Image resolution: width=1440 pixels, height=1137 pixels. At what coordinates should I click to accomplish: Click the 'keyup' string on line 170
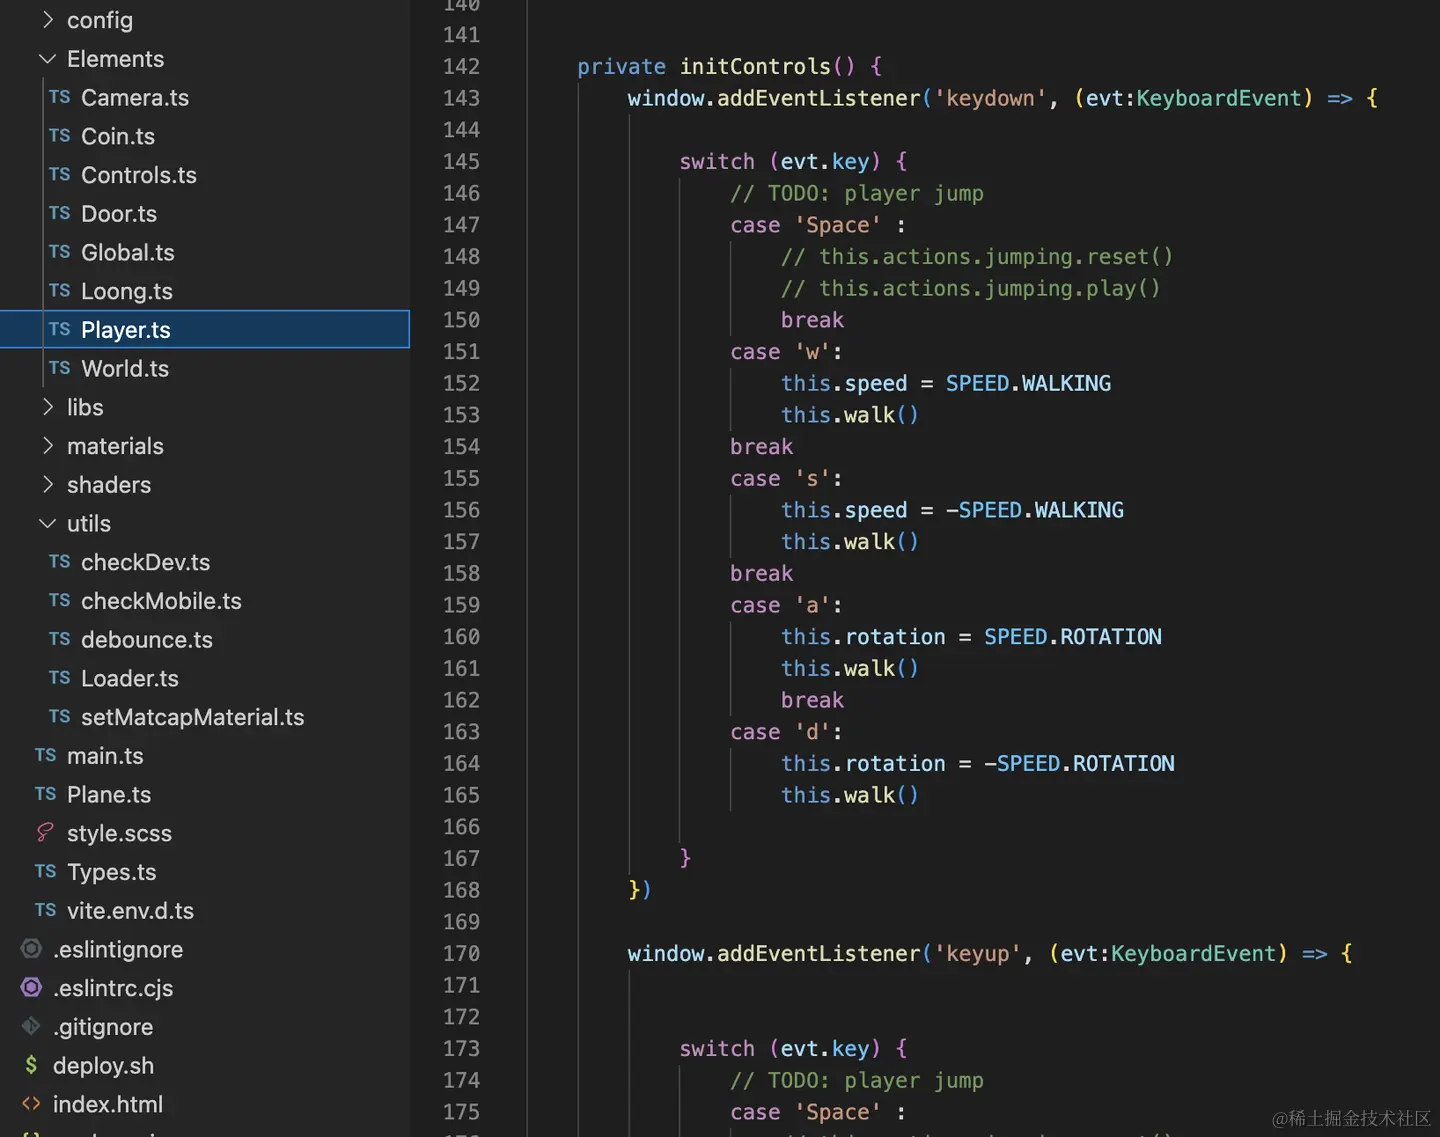977,954
